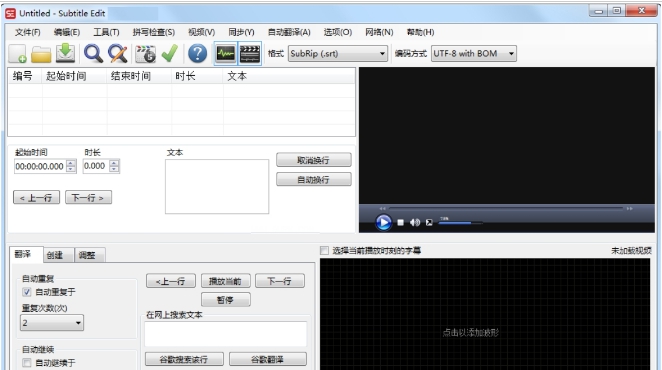The height and width of the screenshot is (370, 662).
Task: Sort by the 编号 column header
Action: click(24, 76)
